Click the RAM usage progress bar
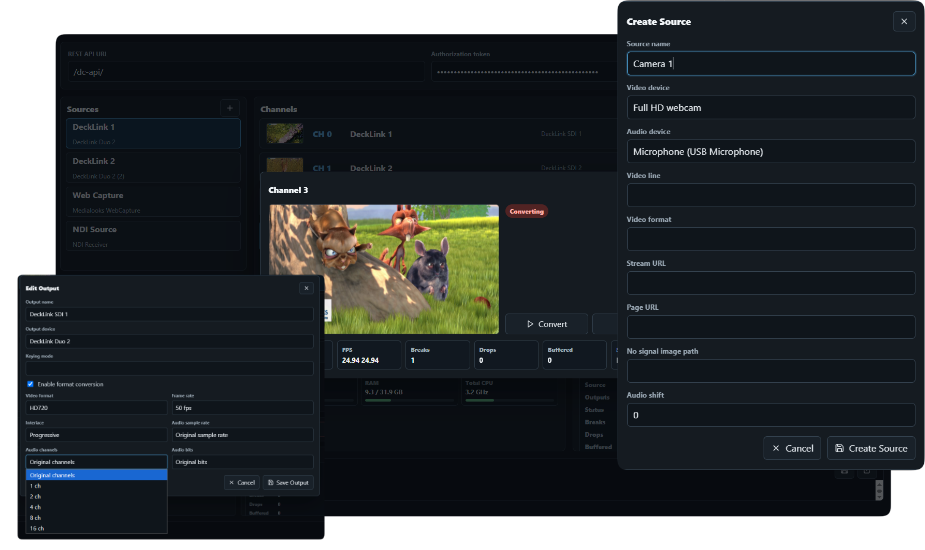 tap(409, 400)
